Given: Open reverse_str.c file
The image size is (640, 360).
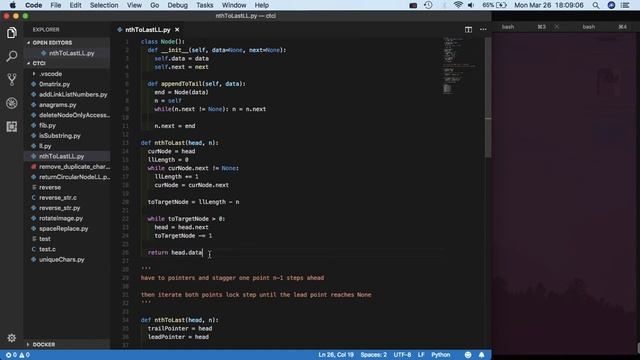Looking at the screenshot, I should coord(58,198).
